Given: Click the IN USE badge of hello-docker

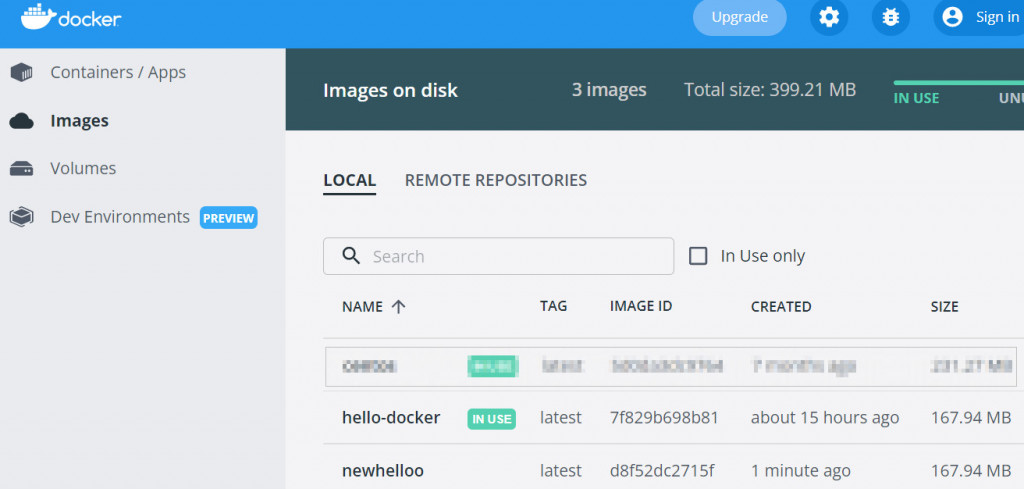Looking at the screenshot, I should point(491,419).
